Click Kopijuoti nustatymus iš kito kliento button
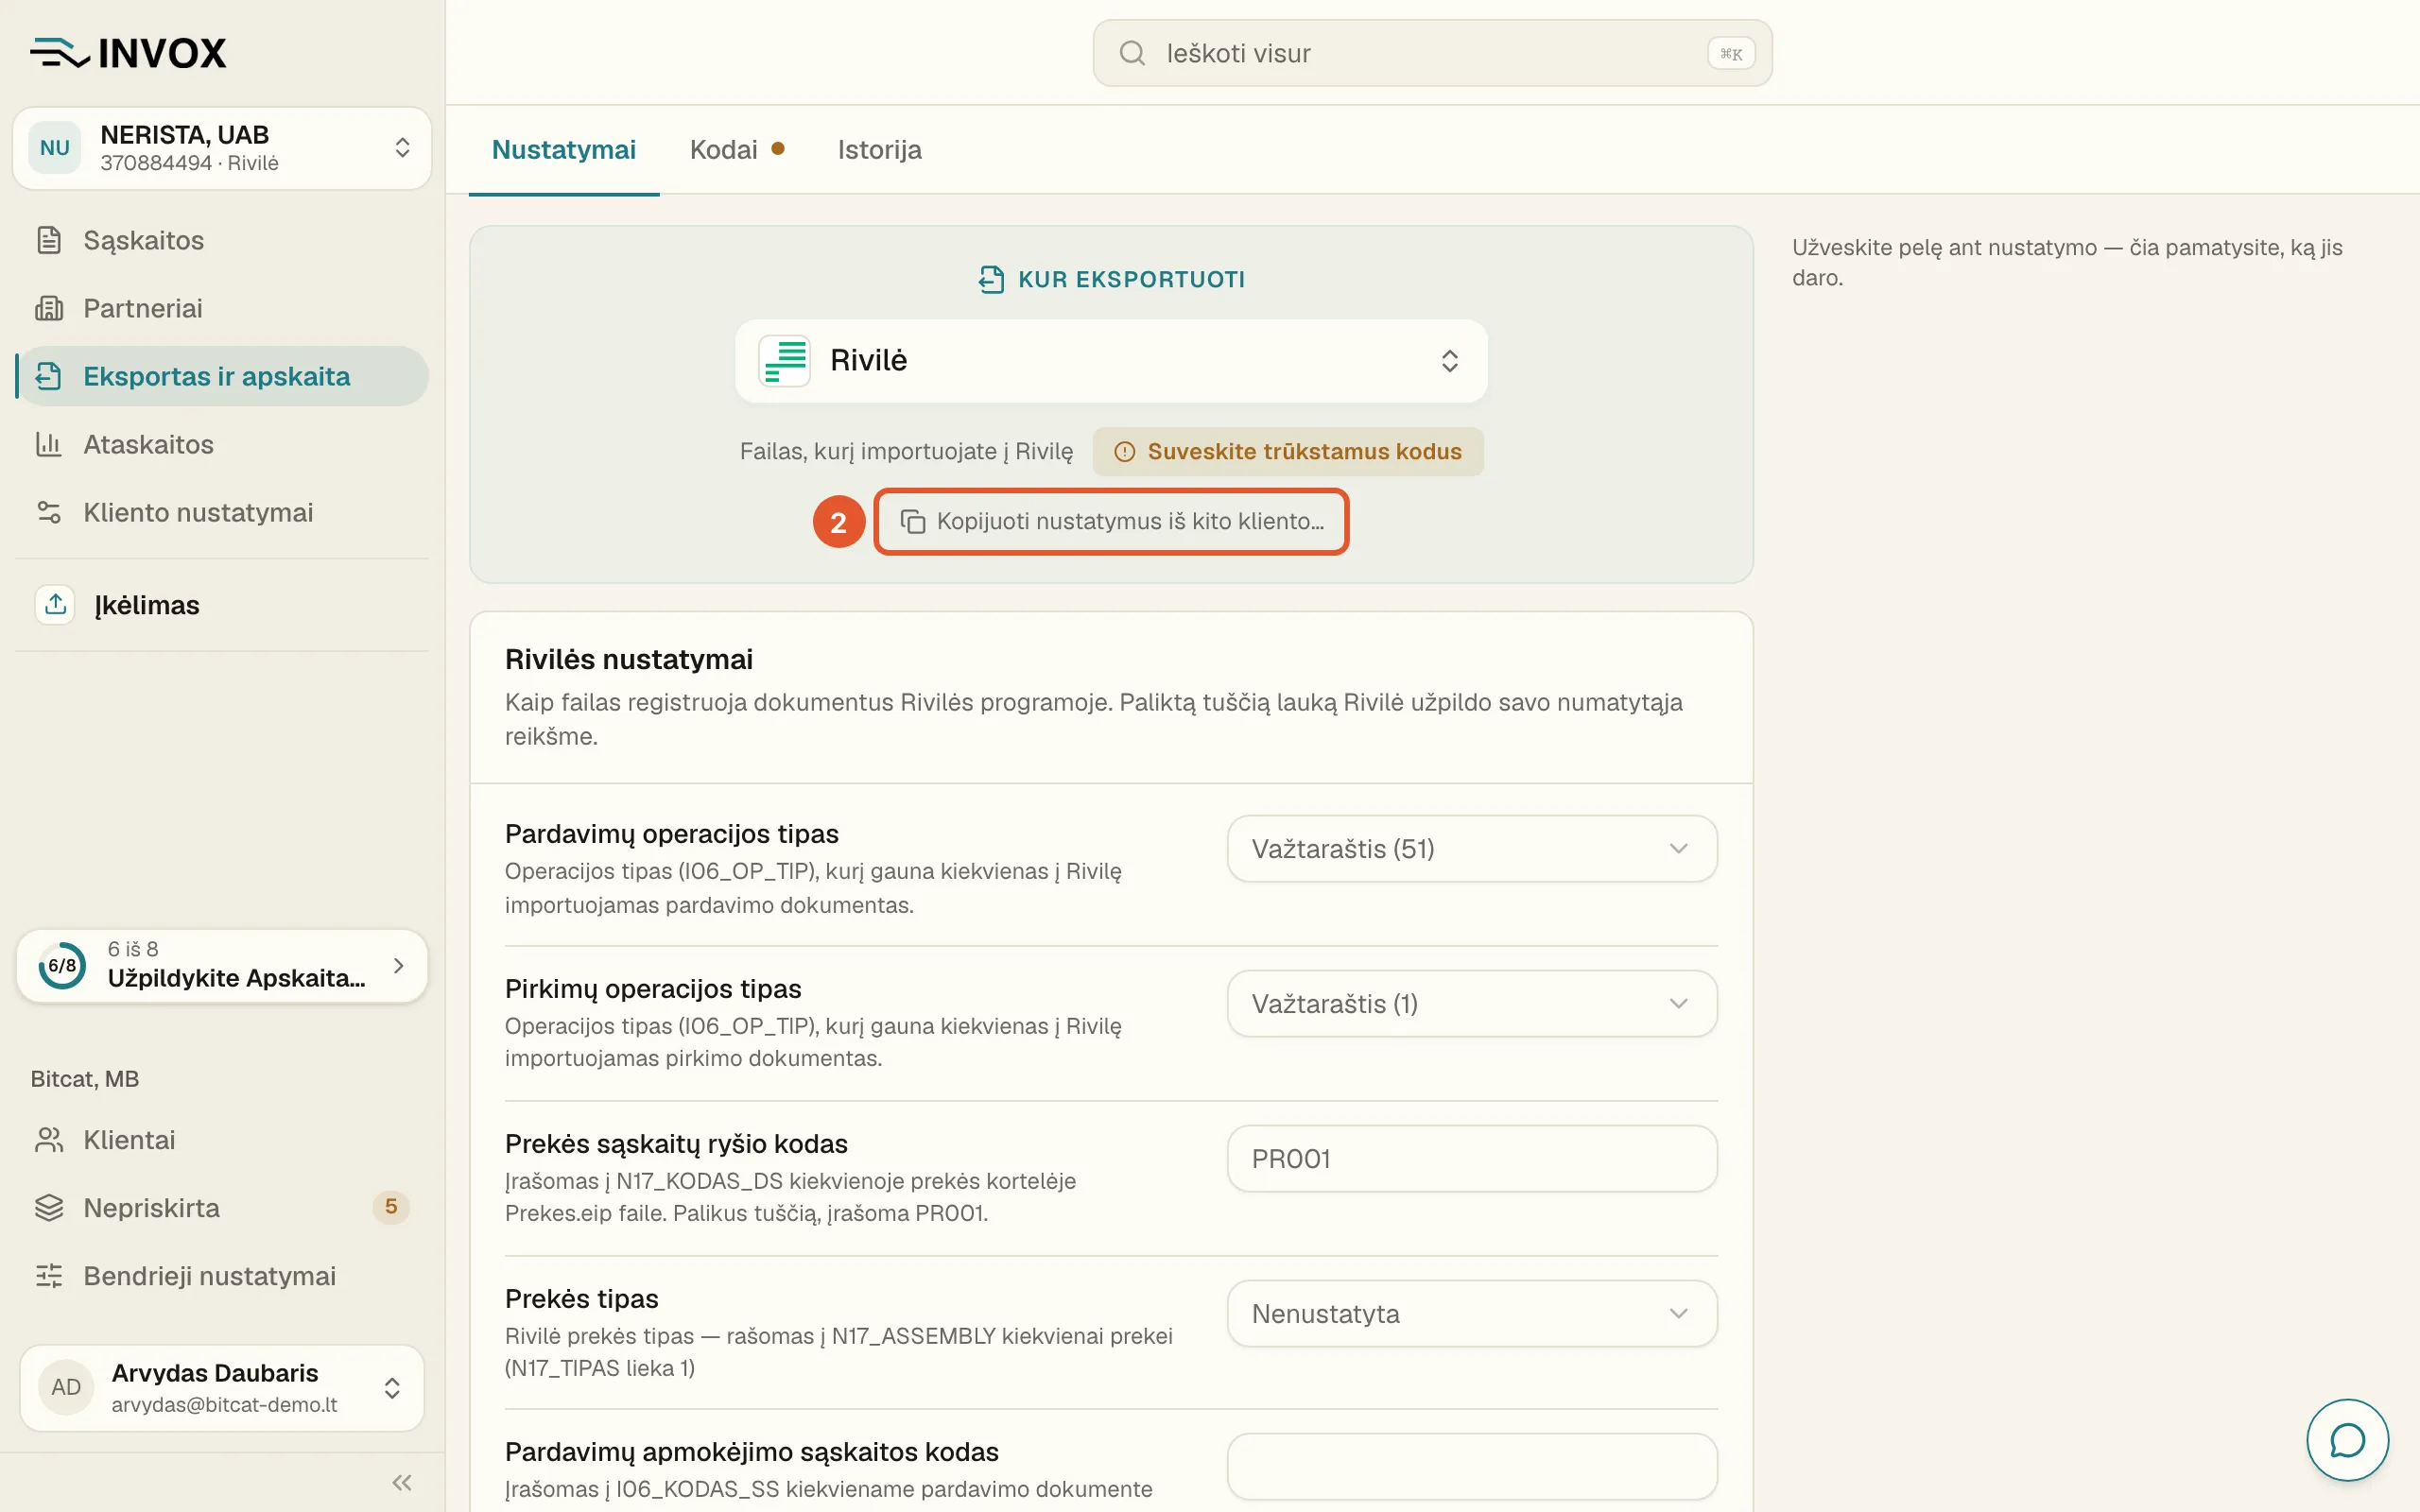This screenshot has height=1512, width=2420. (1111, 522)
